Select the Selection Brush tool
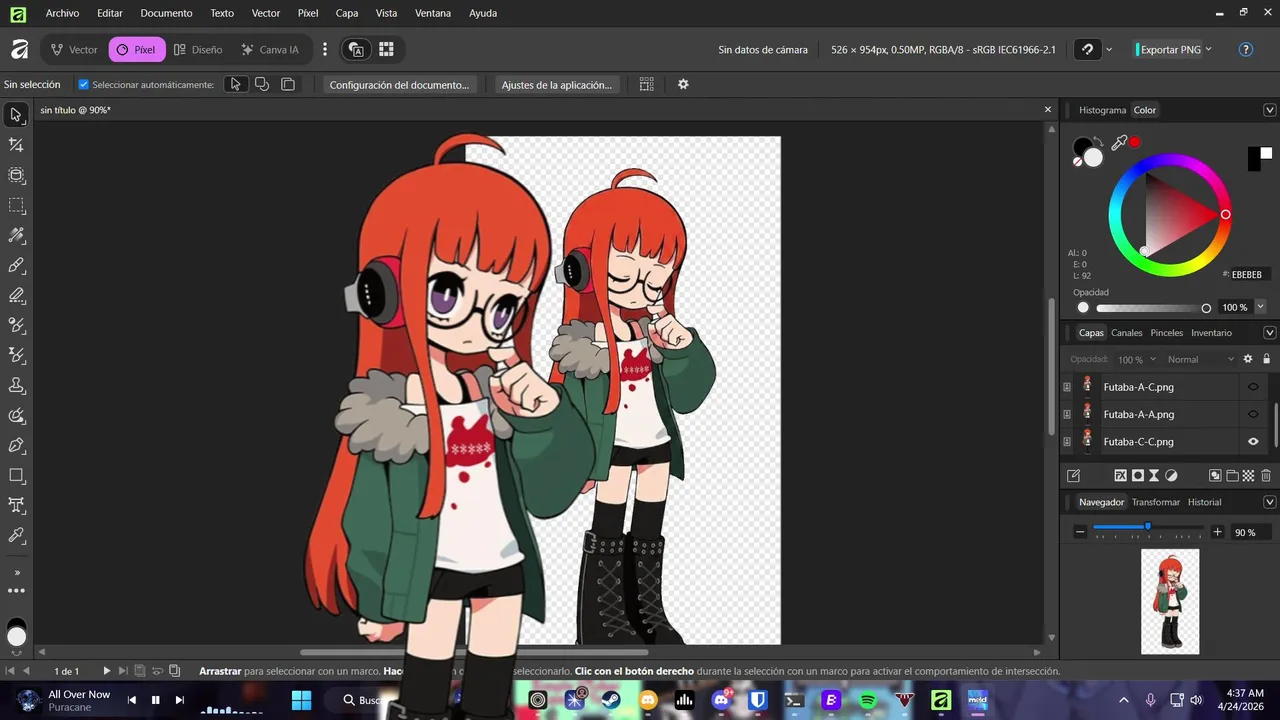The image size is (1280, 720). (16, 175)
